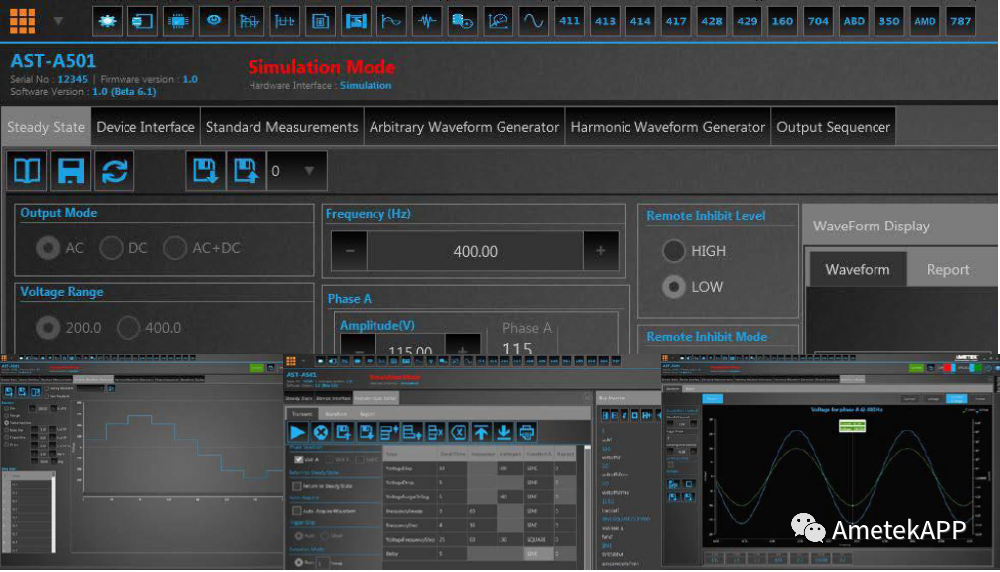Click the Simulation hardware interface link
This screenshot has height=572, width=1000.
365,85
